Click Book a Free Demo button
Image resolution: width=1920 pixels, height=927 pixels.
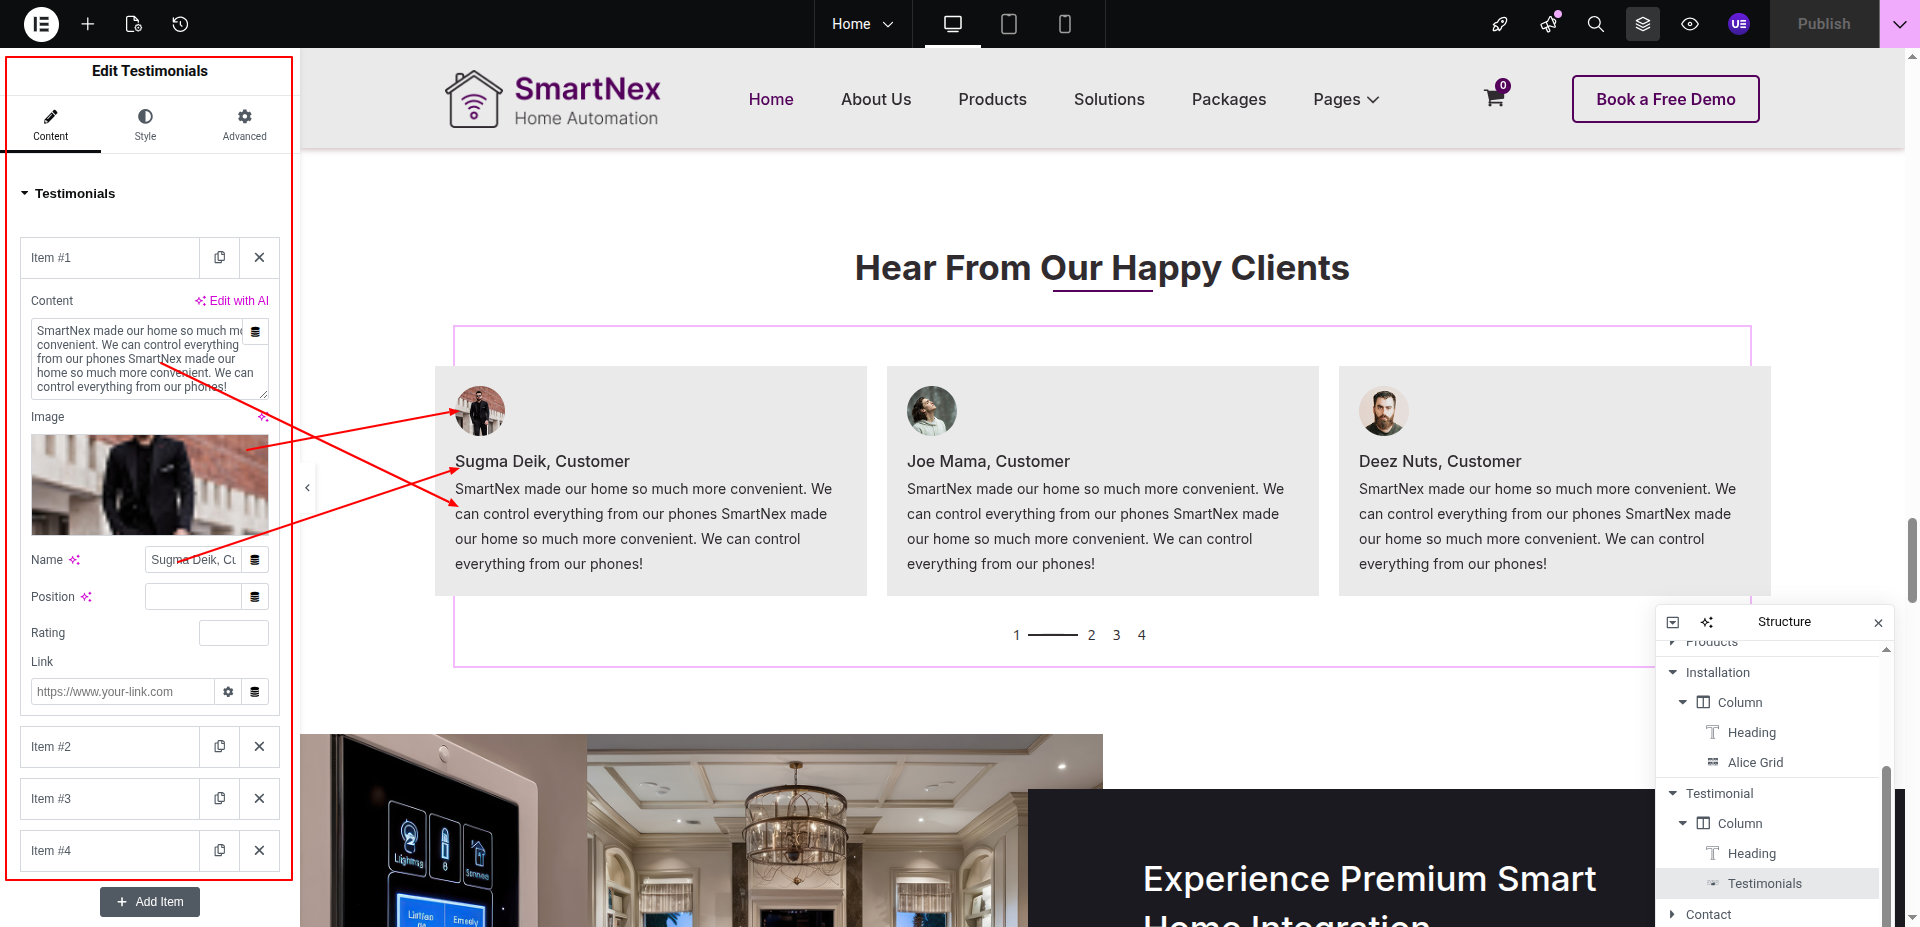1665,99
